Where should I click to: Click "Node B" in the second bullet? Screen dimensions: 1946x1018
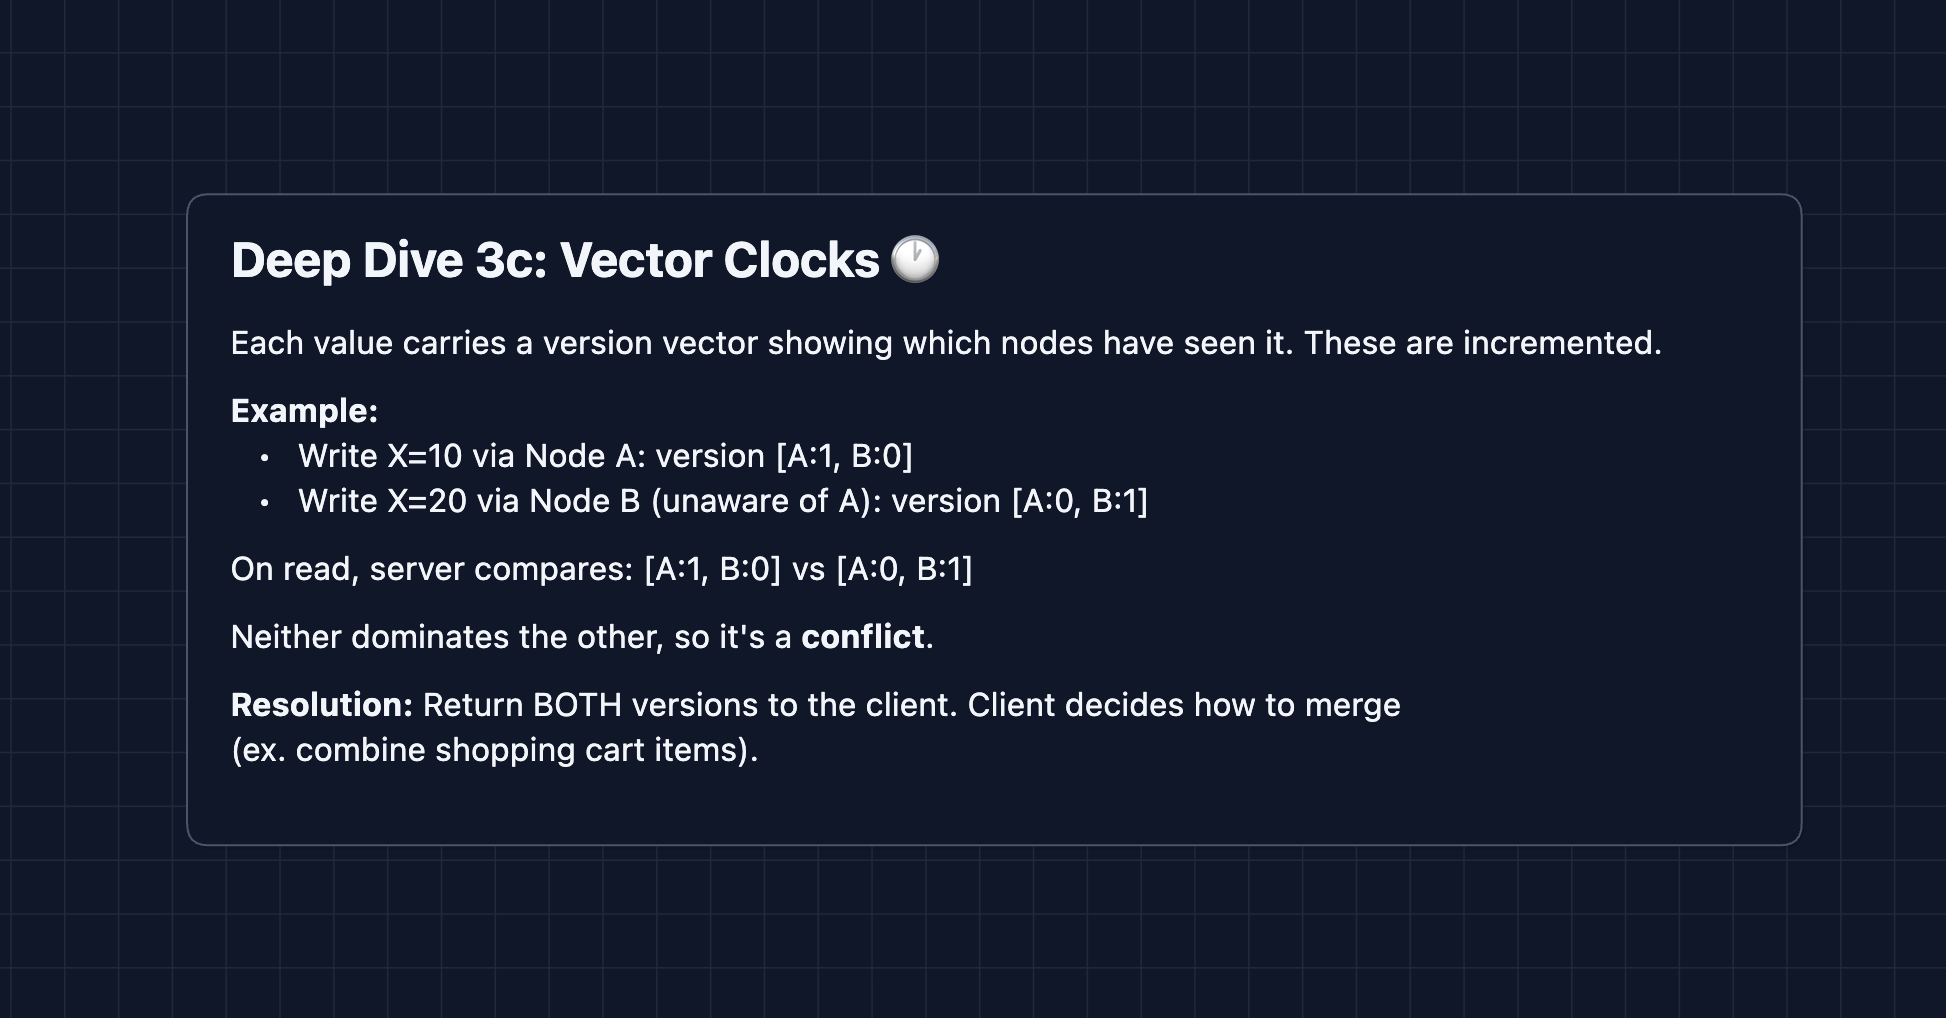[x=584, y=501]
